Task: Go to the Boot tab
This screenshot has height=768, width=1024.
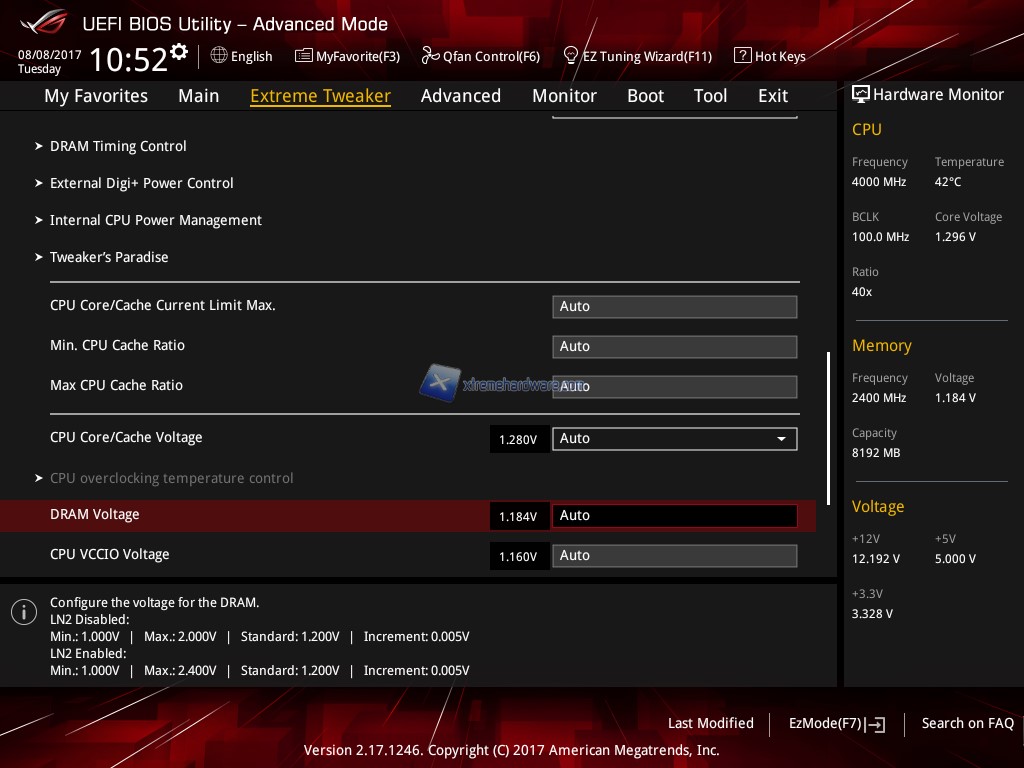Action: click(x=645, y=96)
